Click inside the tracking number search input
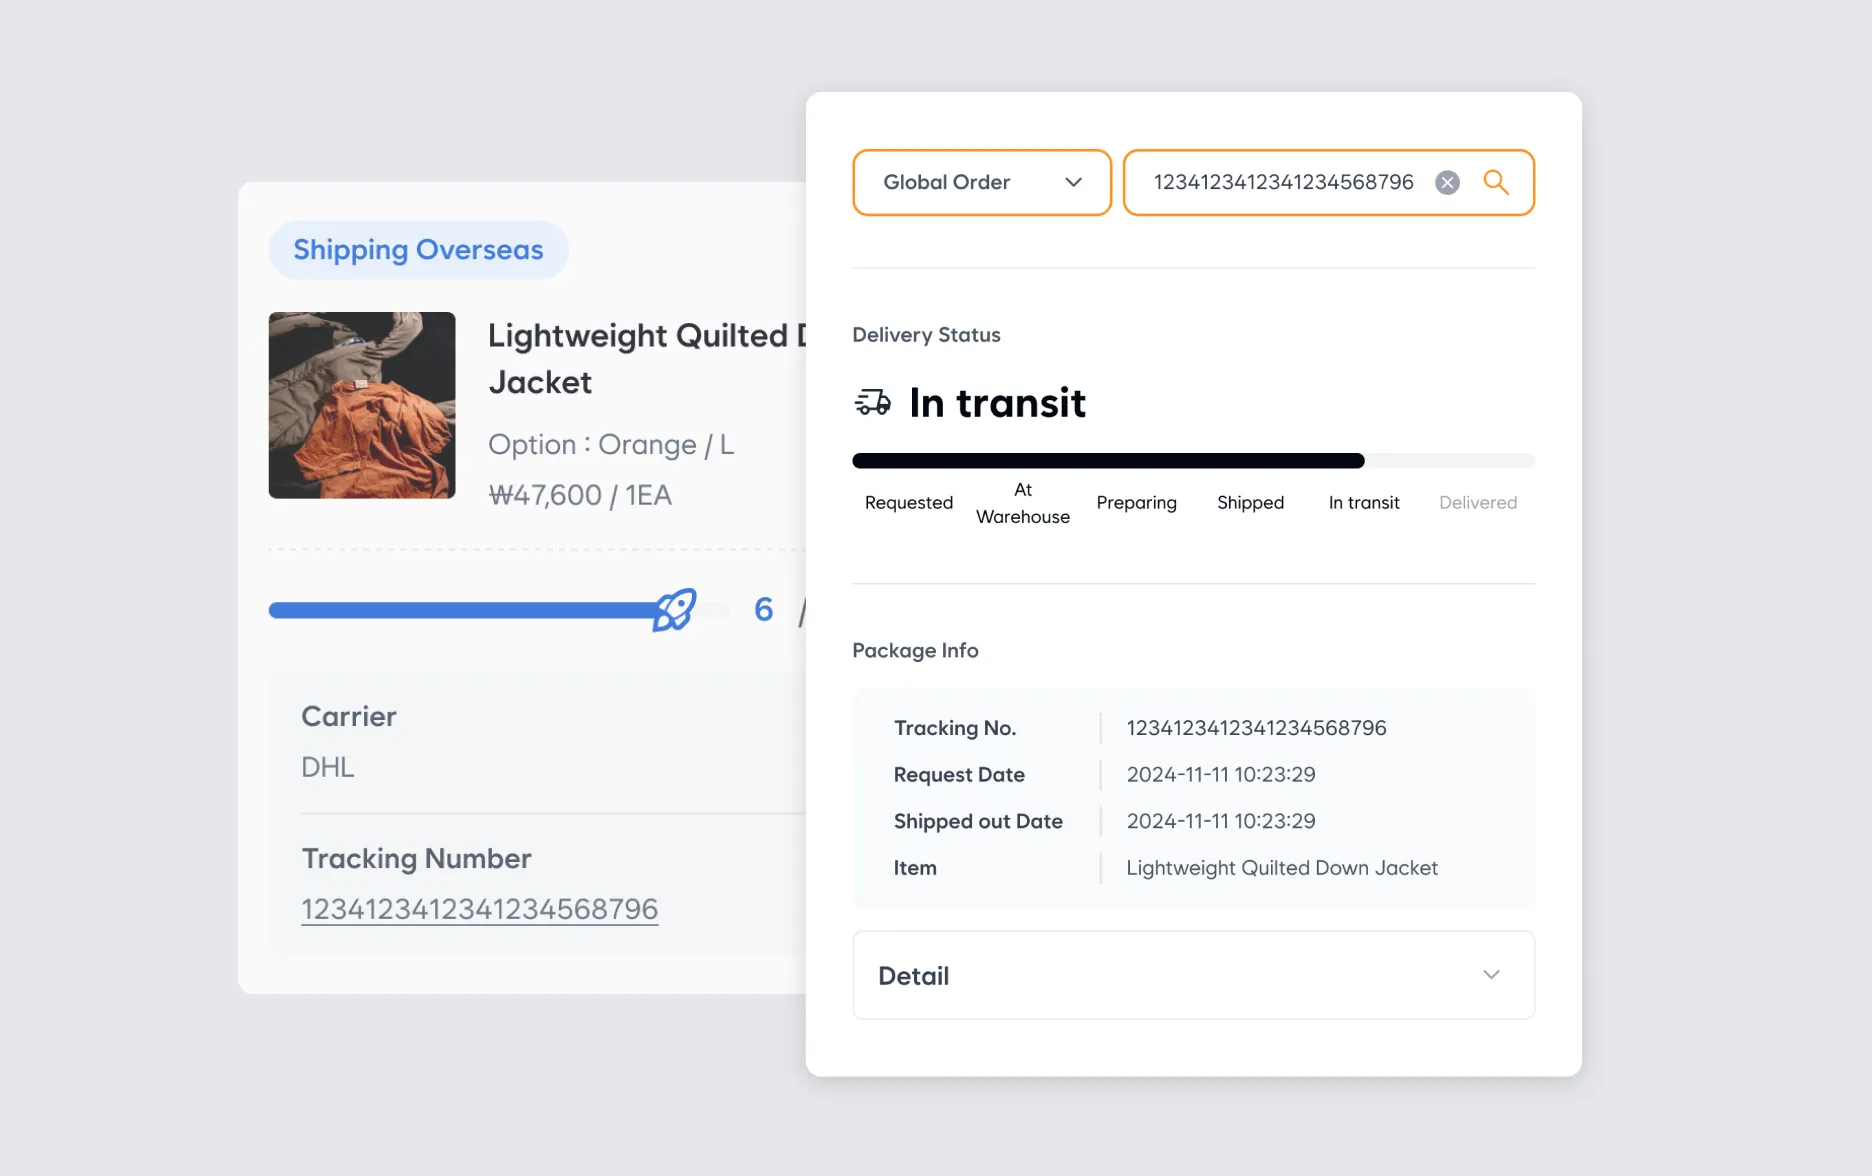Image resolution: width=1872 pixels, height=1176 pixels. pos(1285,182)
